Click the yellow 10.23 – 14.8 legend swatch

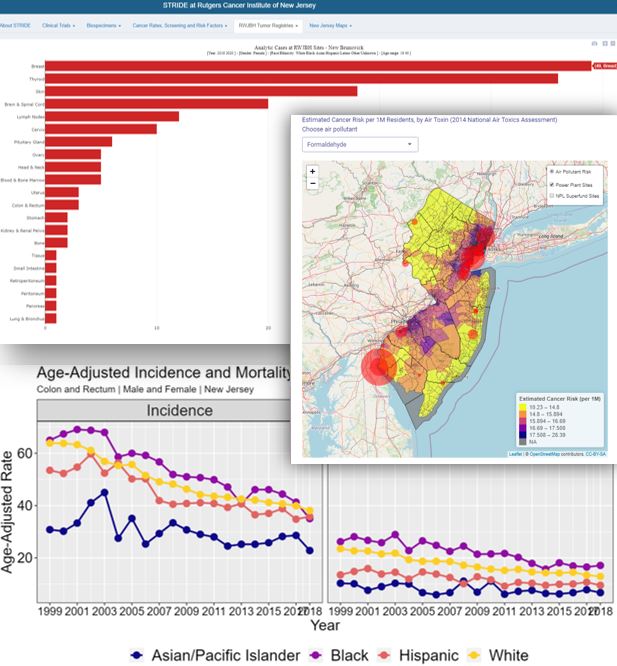tap(522, 406)
